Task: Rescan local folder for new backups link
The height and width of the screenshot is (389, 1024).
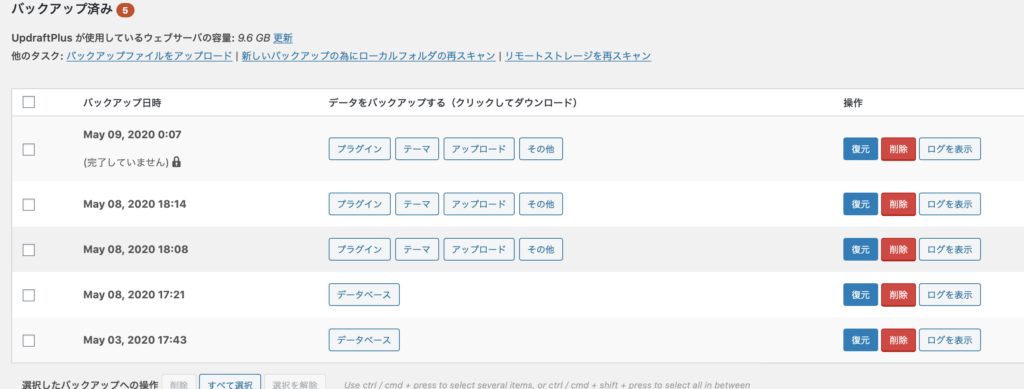Action: click(368, 56)
